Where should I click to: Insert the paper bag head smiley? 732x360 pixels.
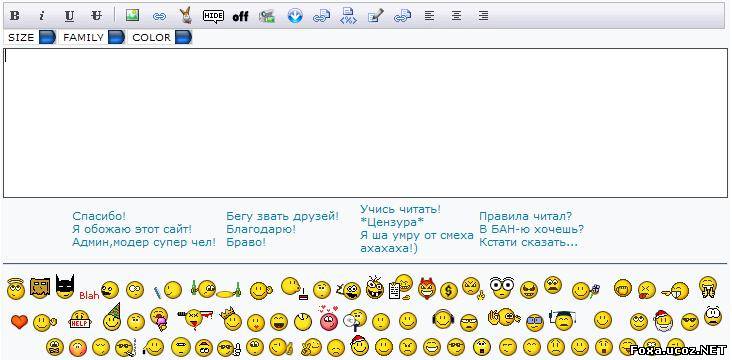pyautogui.click(x=40, y=288)
